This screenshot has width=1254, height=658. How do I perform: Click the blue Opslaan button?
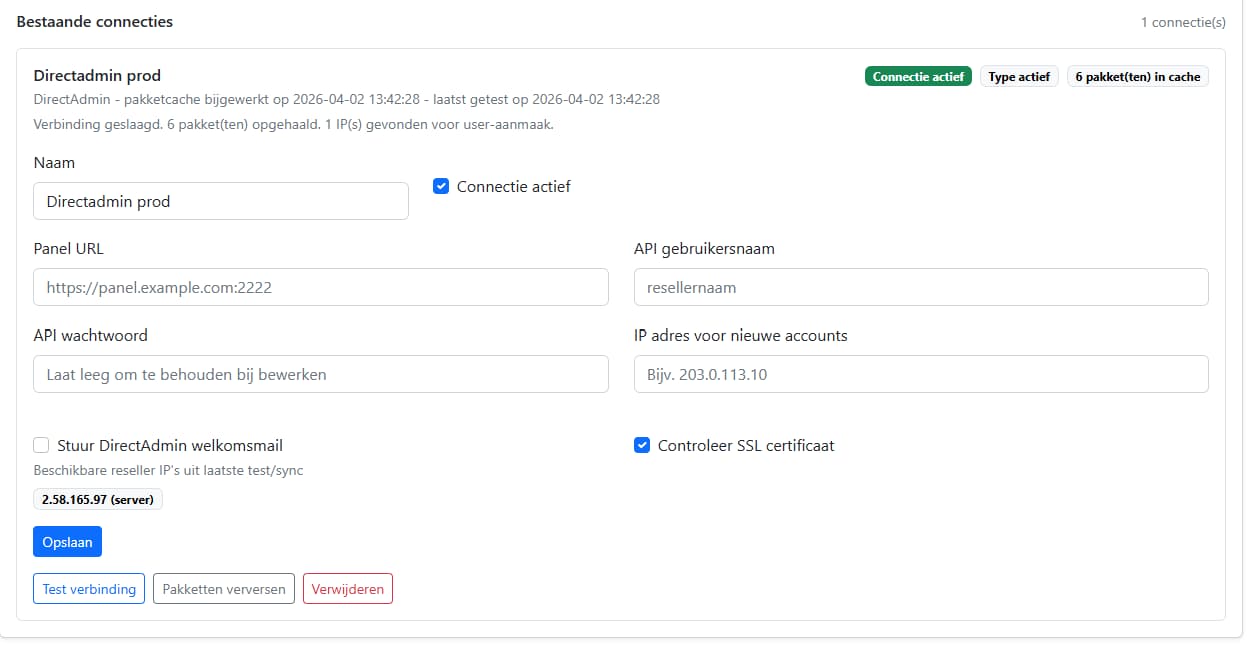pos(67,541)
